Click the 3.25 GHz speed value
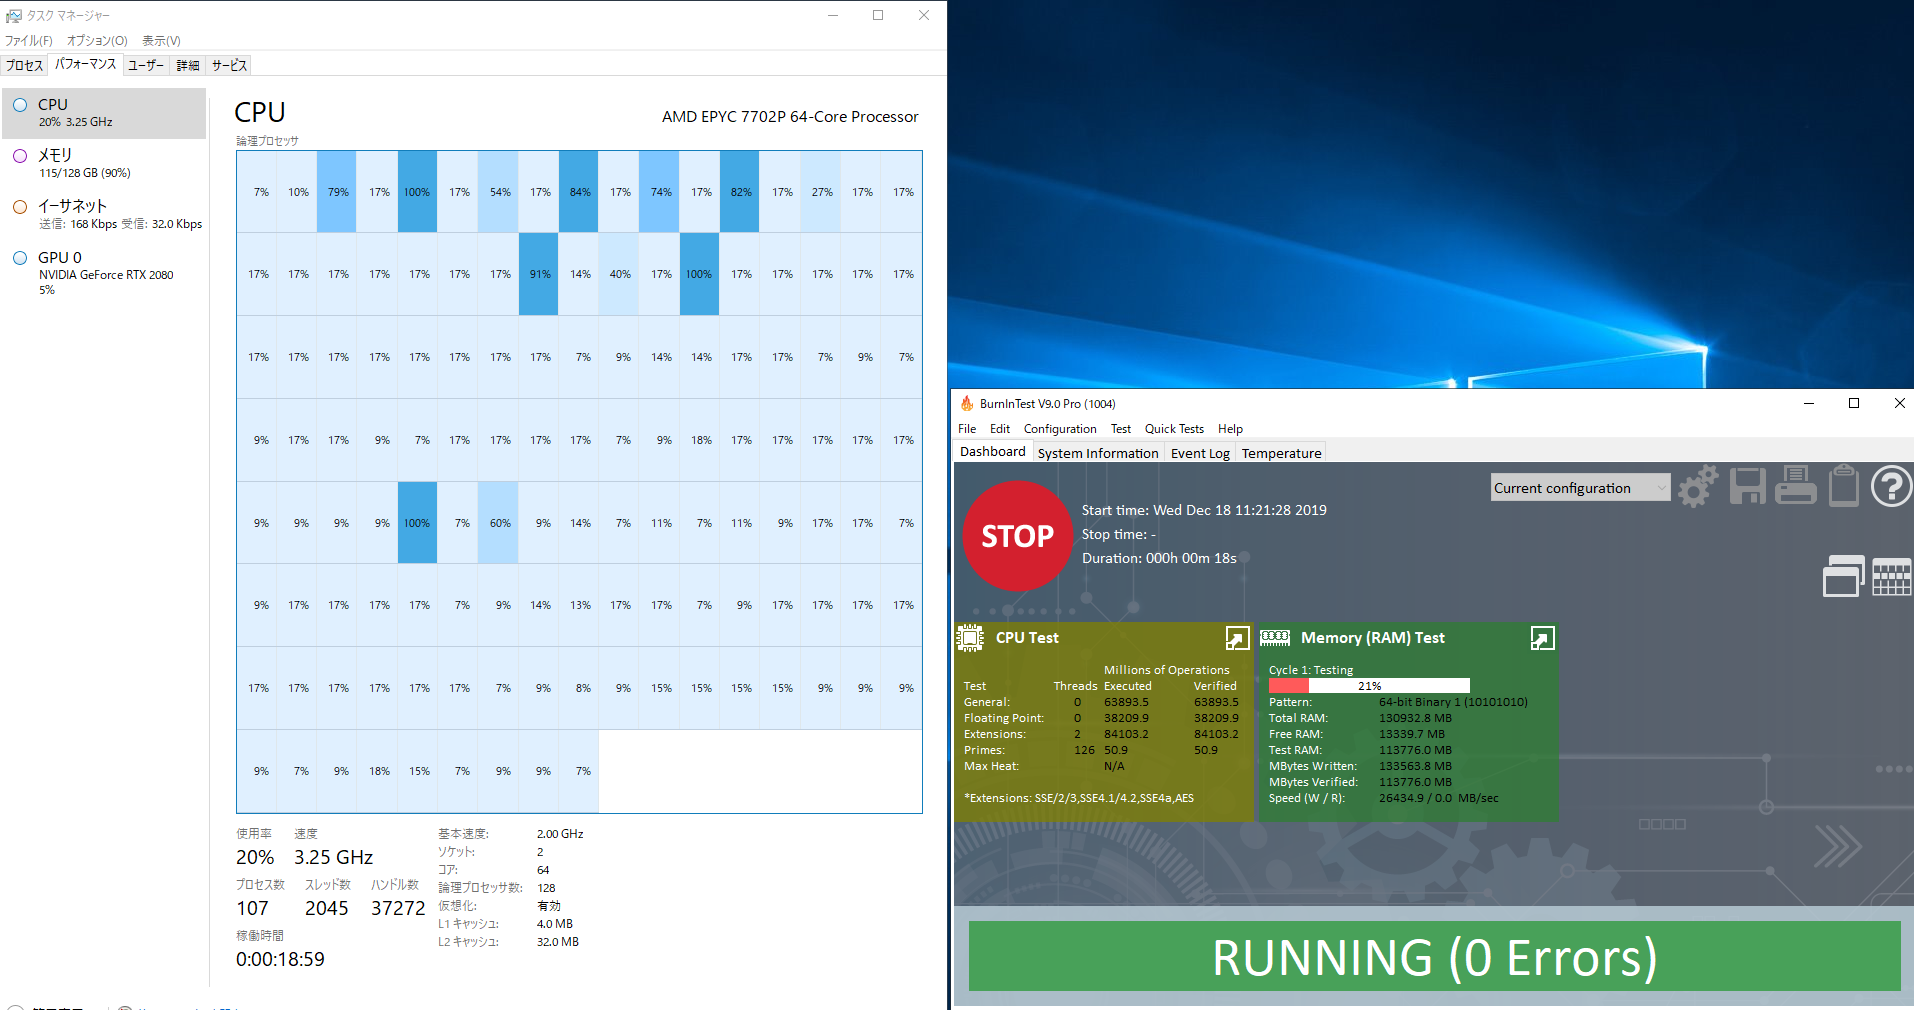 coord(333,857)
